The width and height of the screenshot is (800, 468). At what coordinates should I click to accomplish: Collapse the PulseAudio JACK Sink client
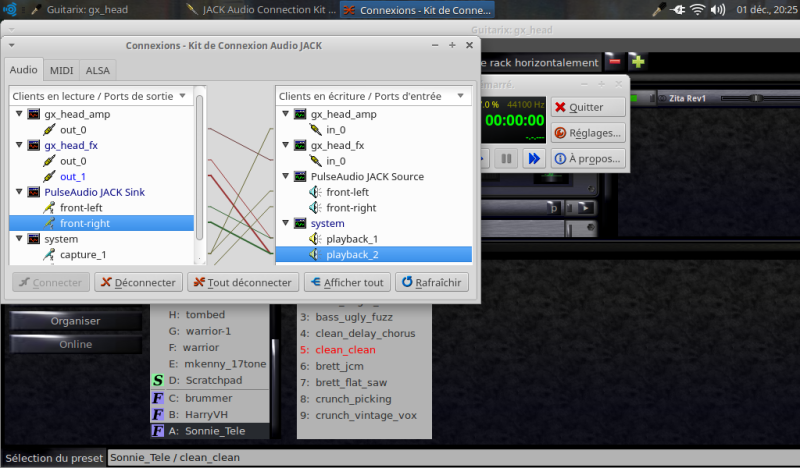[19, 192]
